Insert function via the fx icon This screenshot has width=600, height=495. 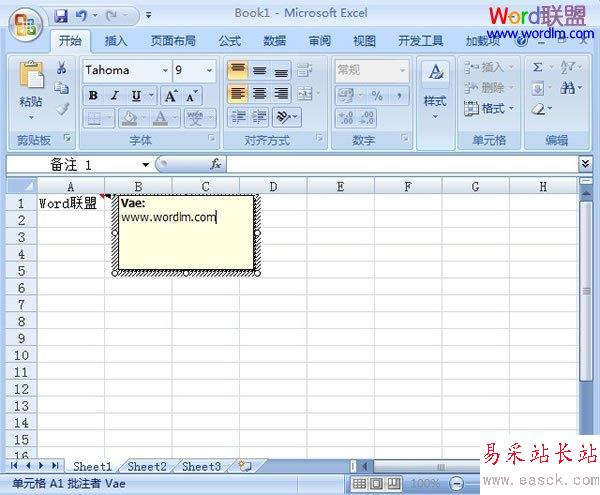(x=215, y=164)
